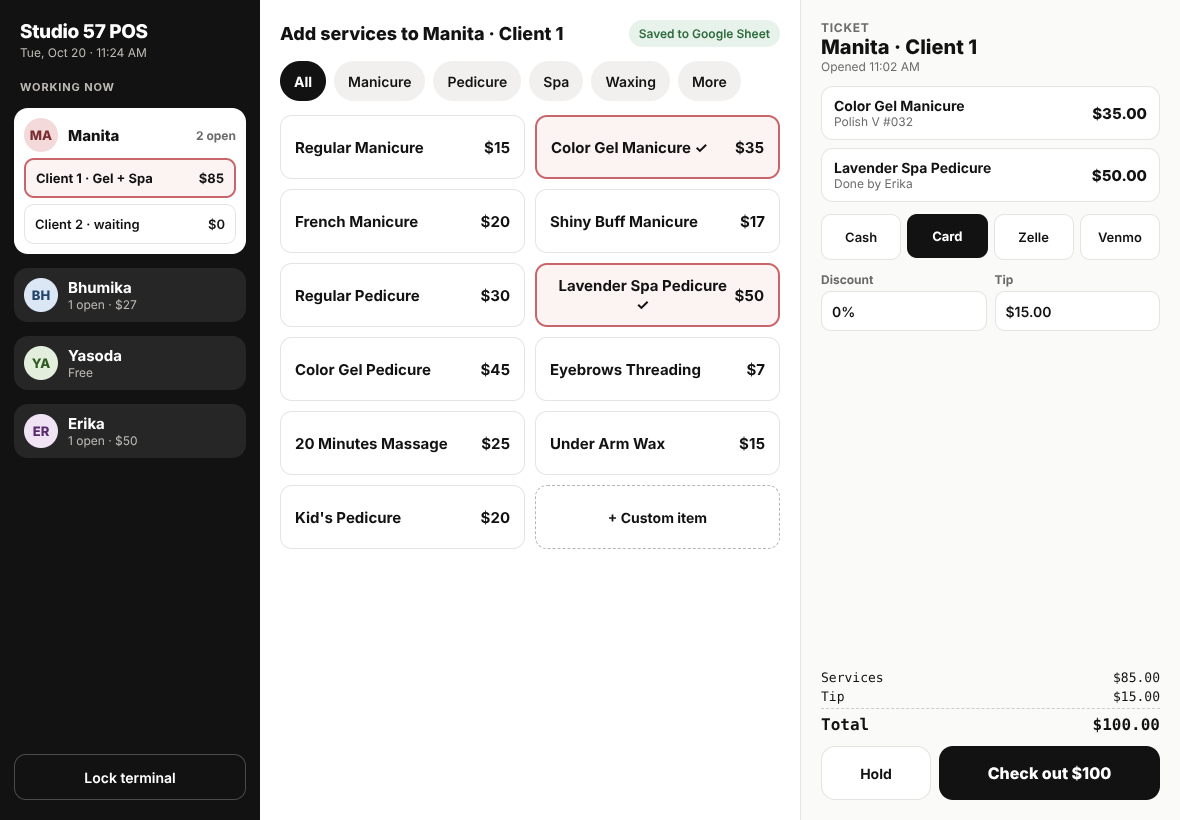The height and width of the screenshot is (820, 1180).
Task: Click the Studio 57 POS title
Action: click(x=84, y=31)
